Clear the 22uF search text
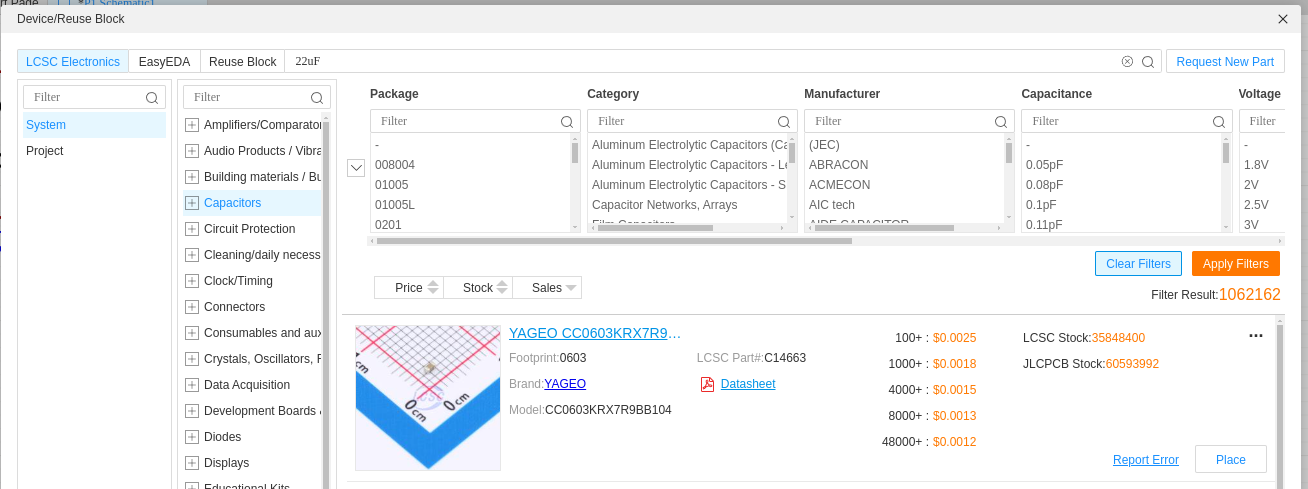 click(1127, 61)
